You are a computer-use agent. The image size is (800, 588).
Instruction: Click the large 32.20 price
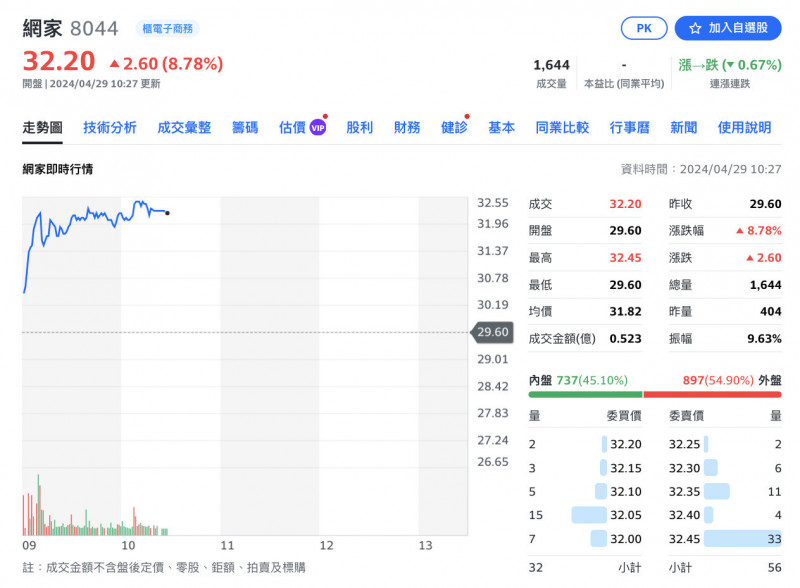click(x=59, y=61)
